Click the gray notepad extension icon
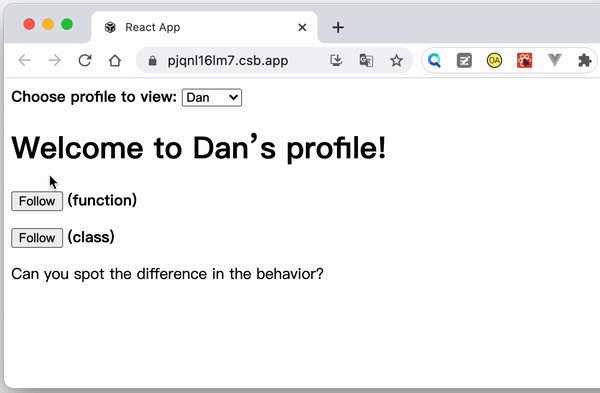Image resolution: width=600 pixels, height=393 pixels. 464,60
